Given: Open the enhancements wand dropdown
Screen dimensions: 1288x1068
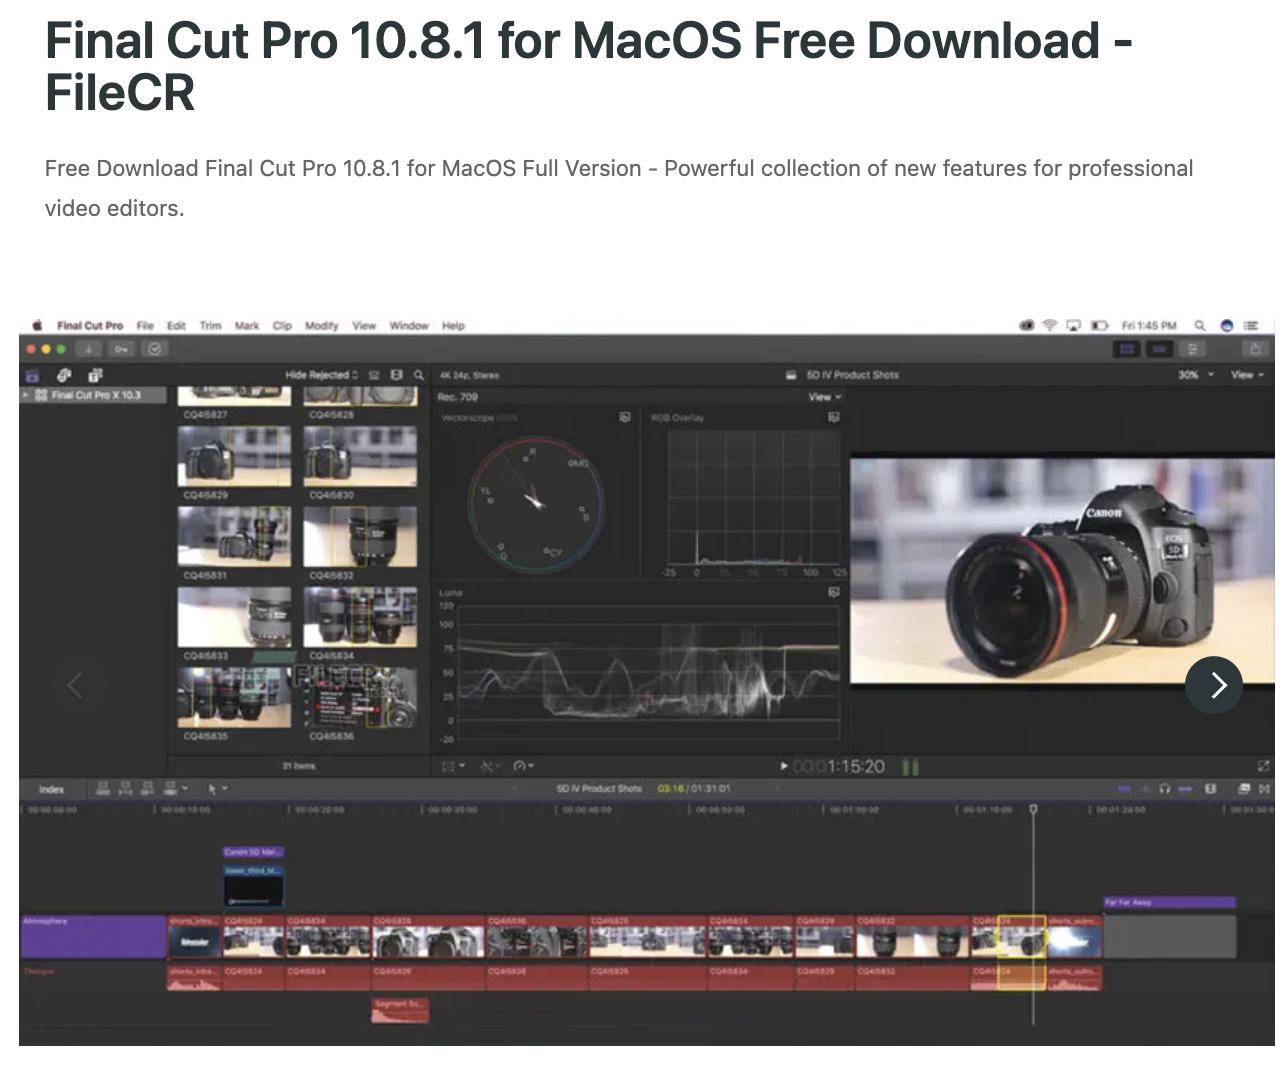Looking at the screenshot, I should [489, 766].
